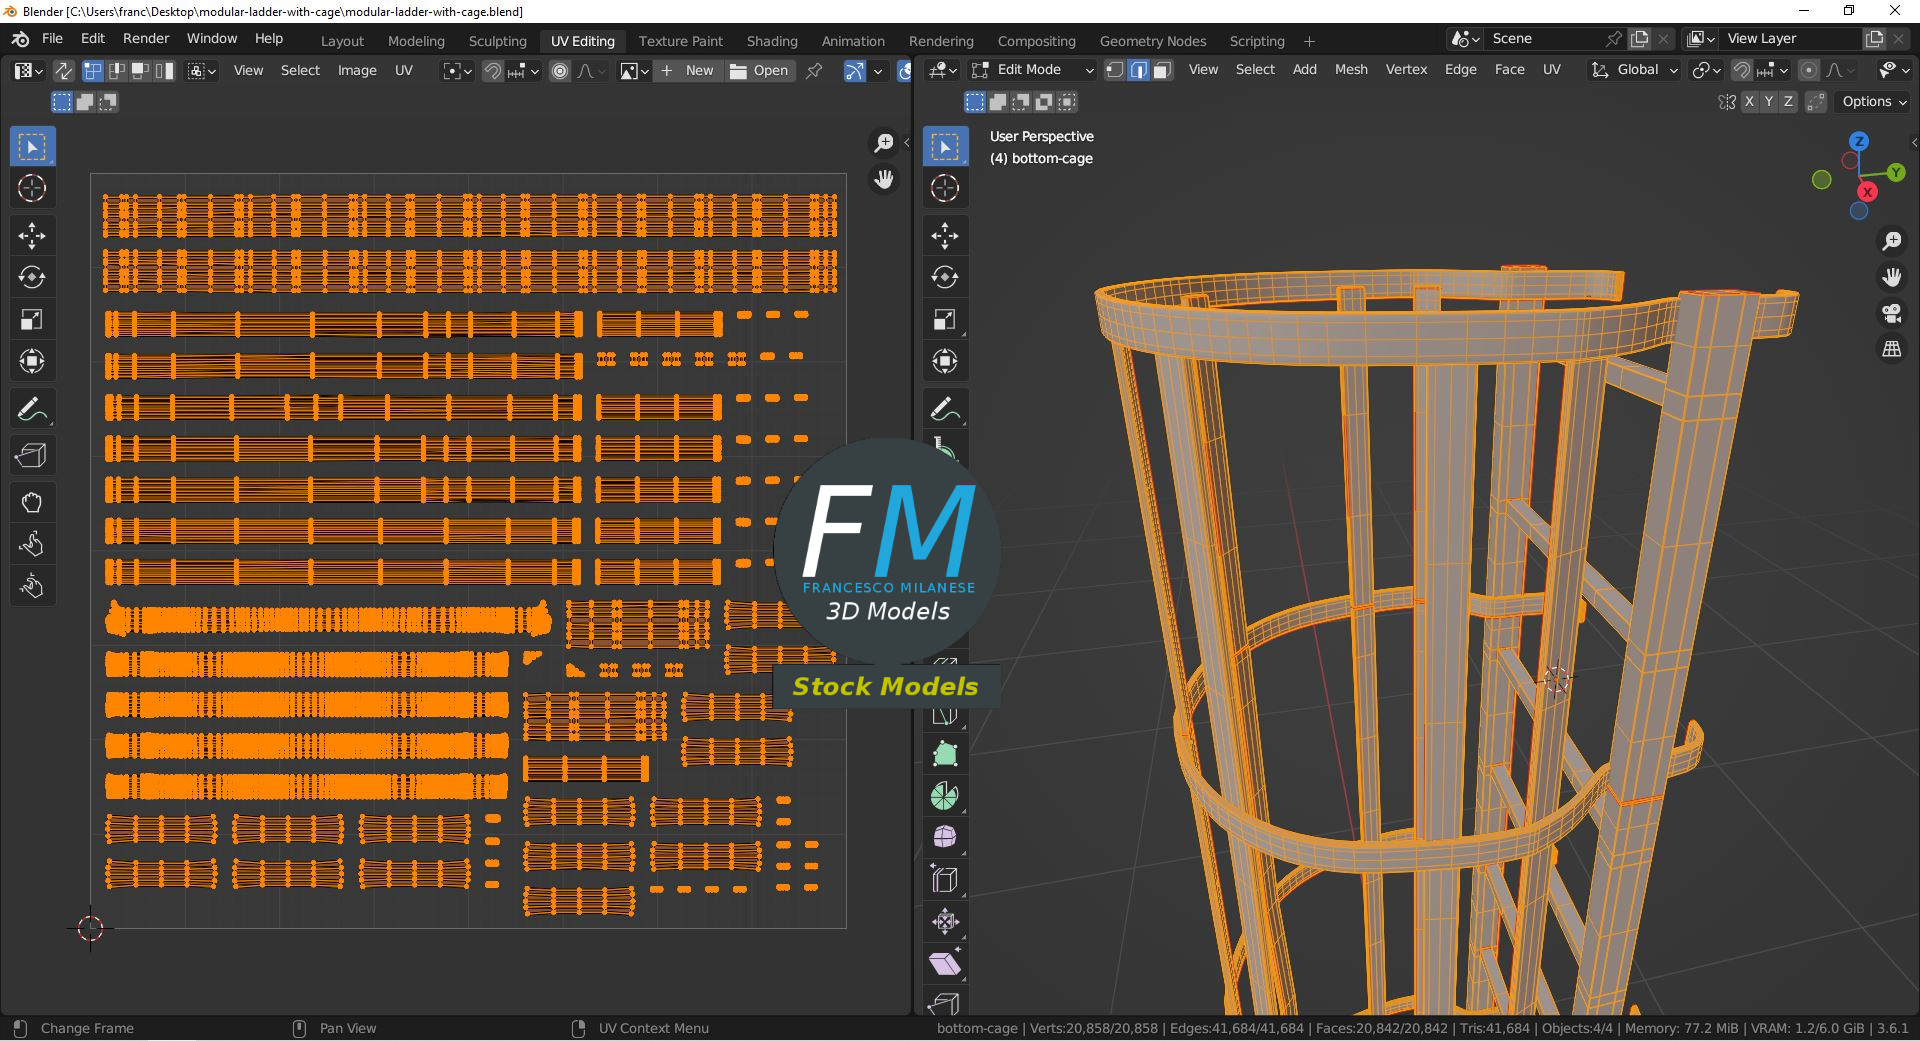This screenshot has height=1041, width=1920.
Task: Switch to the Texture Paint workspace tab
Action: (x=680, y=41)
